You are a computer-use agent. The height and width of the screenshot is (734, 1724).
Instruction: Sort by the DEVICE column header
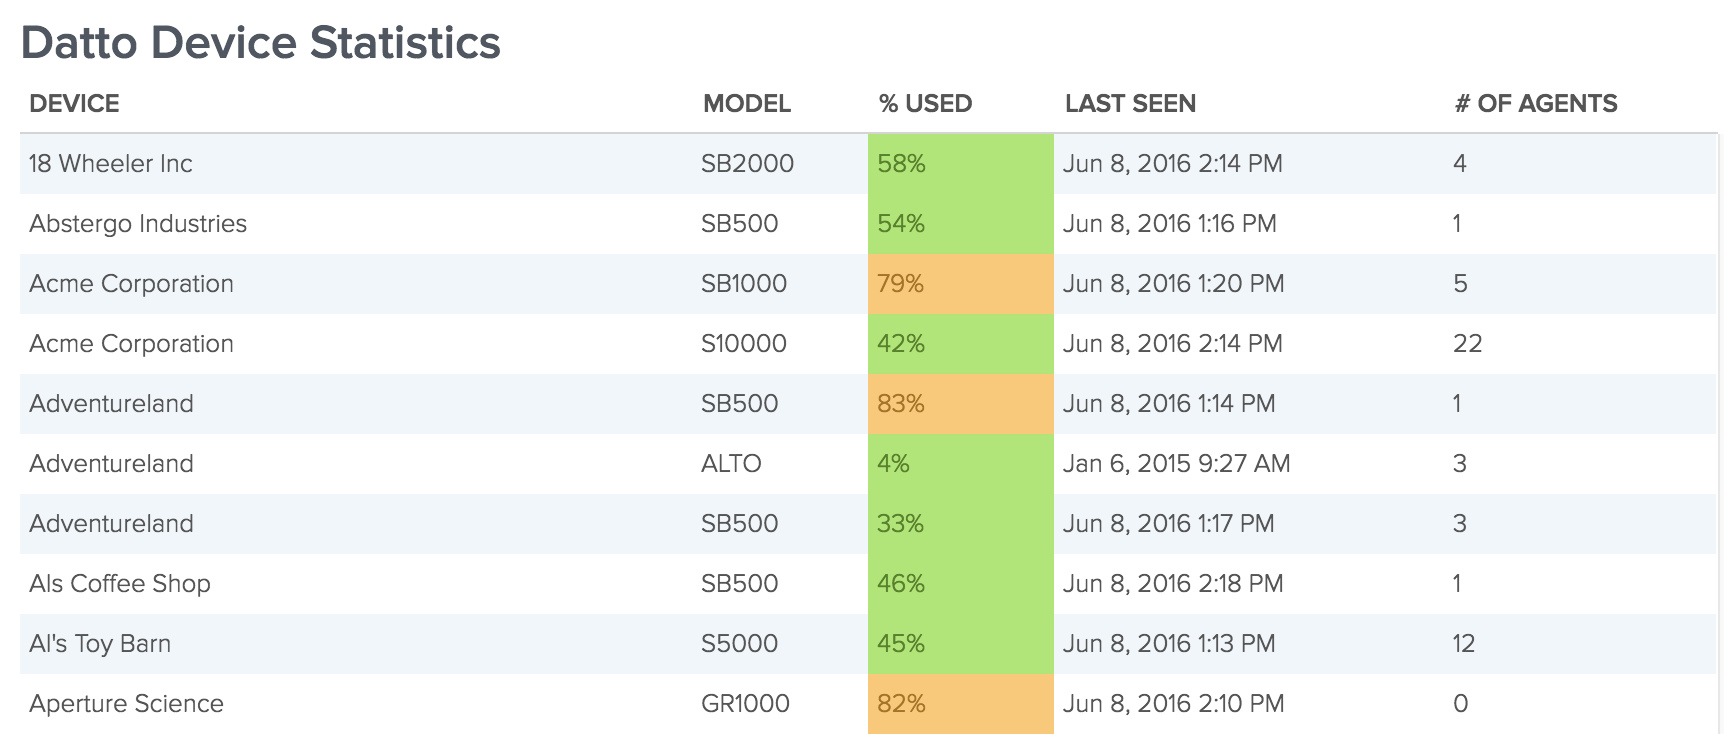pyautogui.click(x=74, y=104)
